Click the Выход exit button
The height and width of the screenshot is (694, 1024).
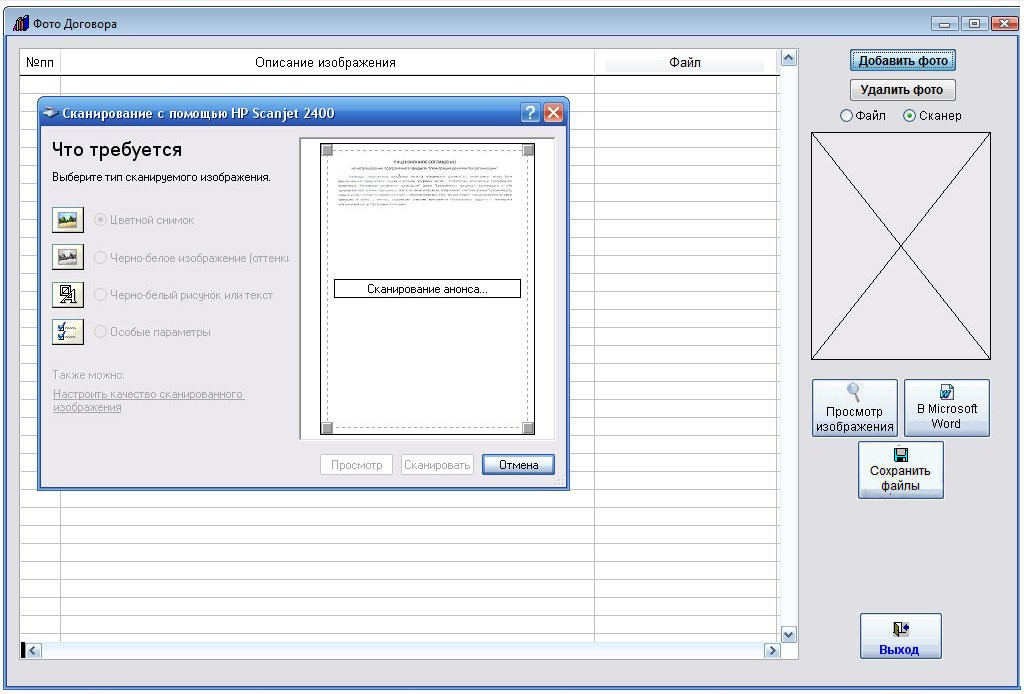click(x=901, y=636)
